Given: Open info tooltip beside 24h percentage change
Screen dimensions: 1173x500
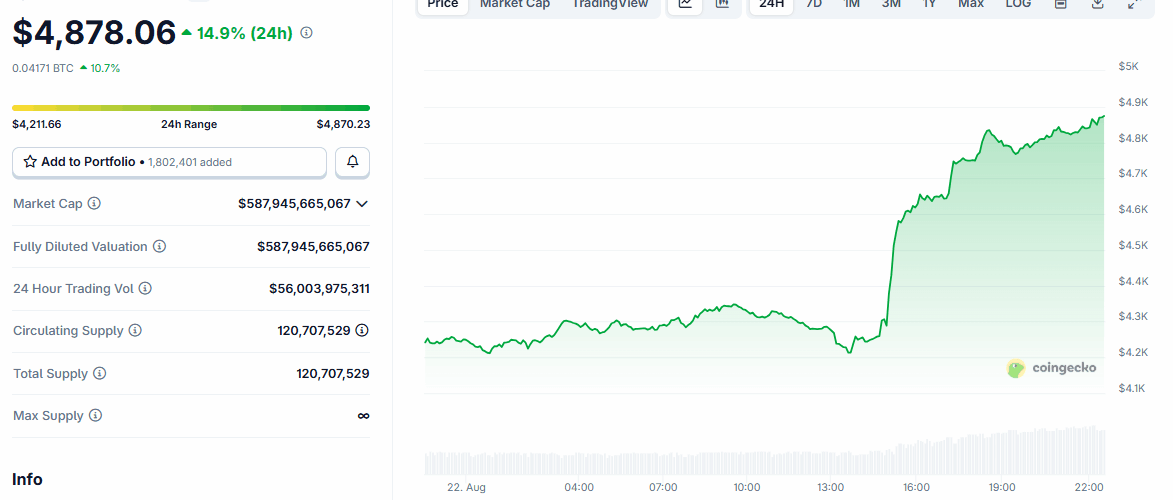Looking at the screenshot, I should pos(306,33).
